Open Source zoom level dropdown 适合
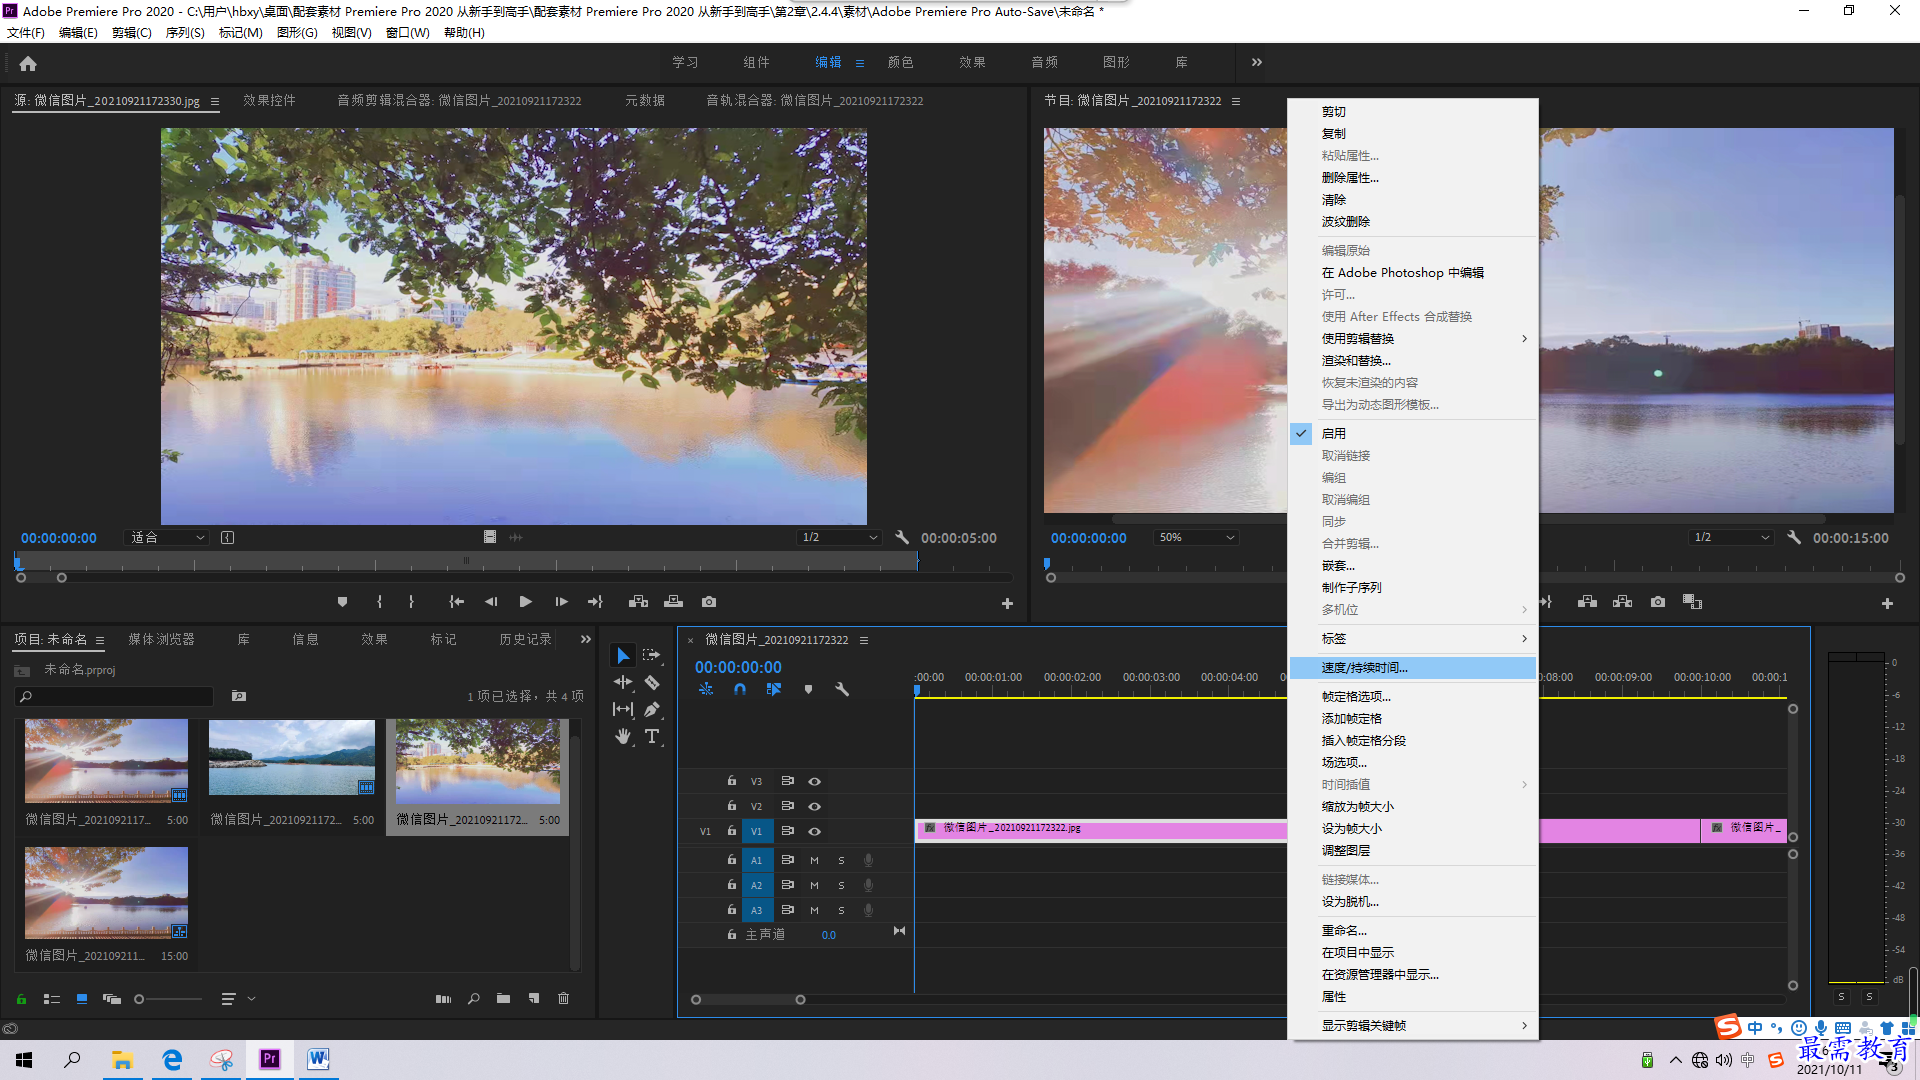The image size is (1920, 1080). click(x=166, y=537)
